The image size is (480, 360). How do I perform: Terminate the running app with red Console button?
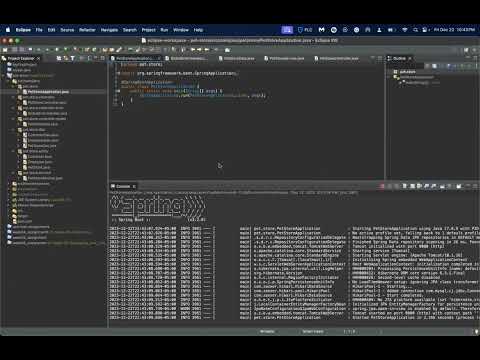coord(382,186)
